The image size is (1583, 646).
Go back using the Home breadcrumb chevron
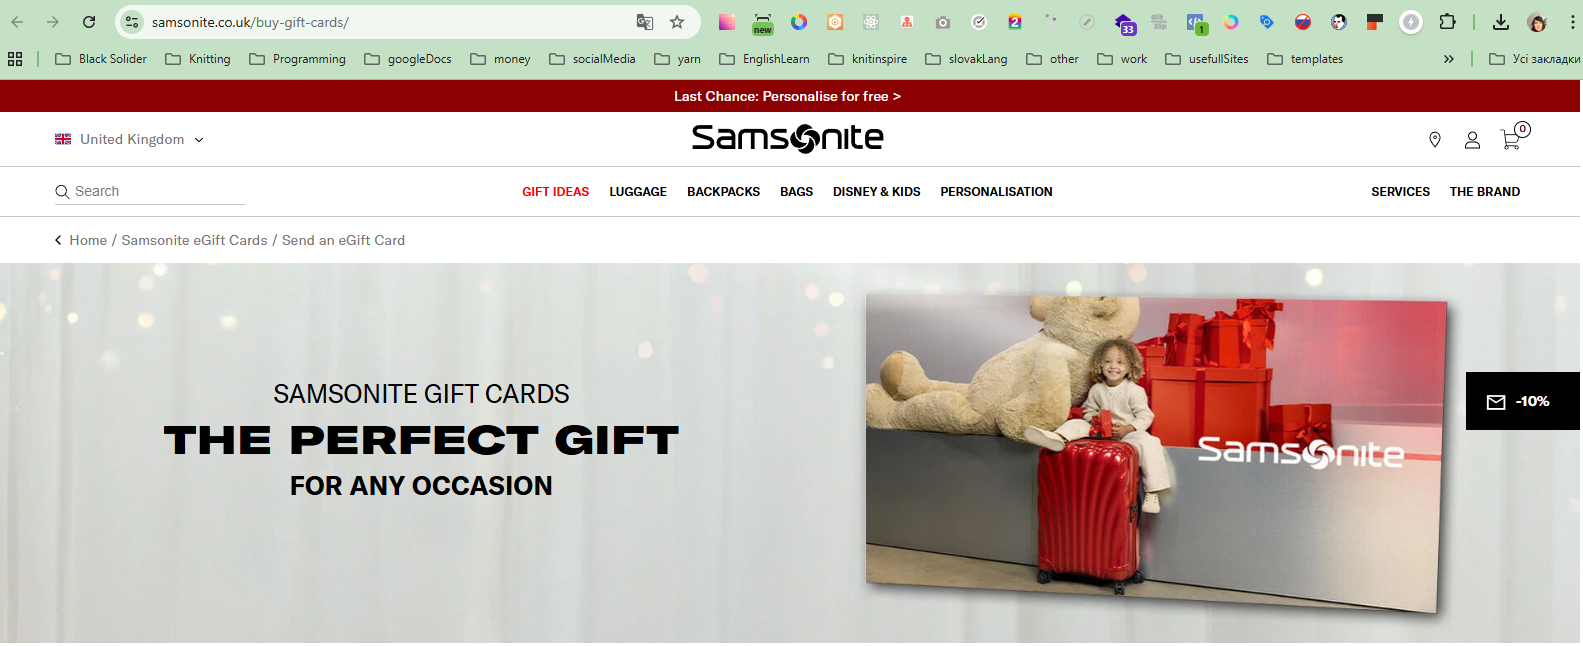click(58, 240)
